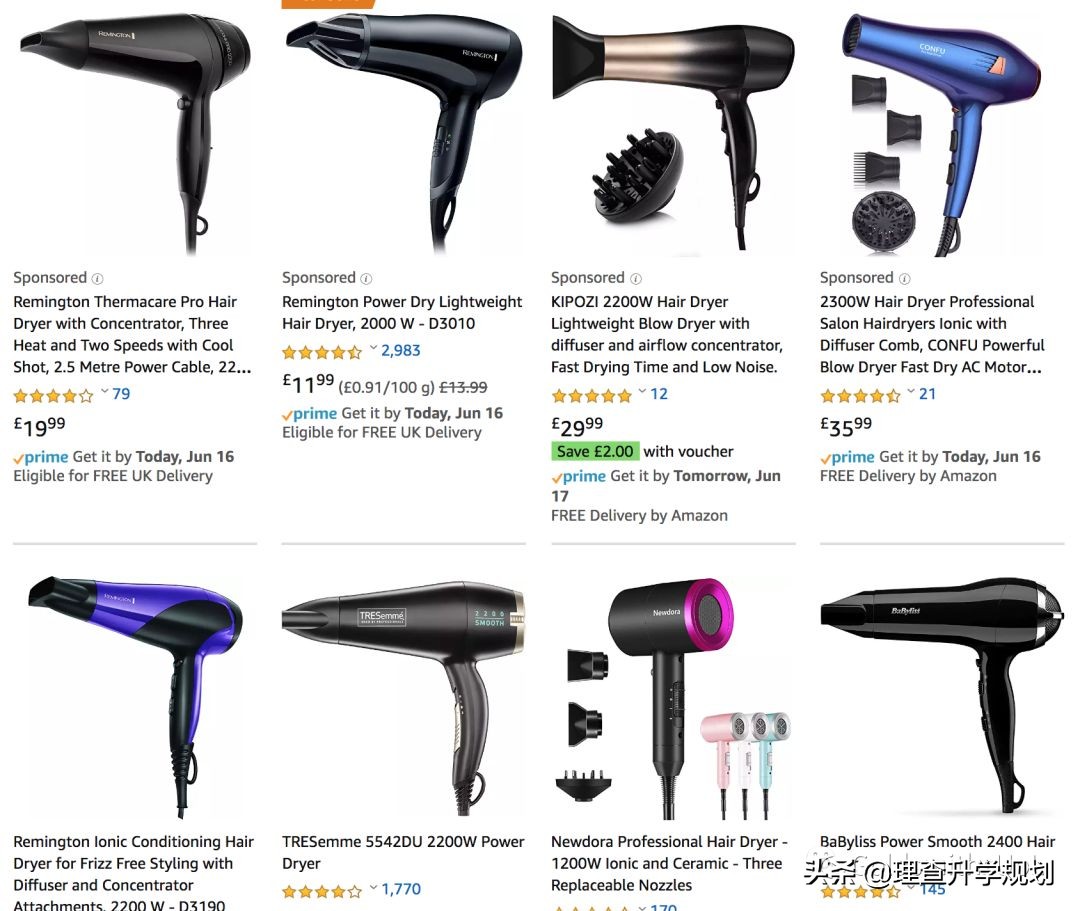
Task: Click the star rating of the KIPOZI 2200W dryer
Action: [591, 395]
